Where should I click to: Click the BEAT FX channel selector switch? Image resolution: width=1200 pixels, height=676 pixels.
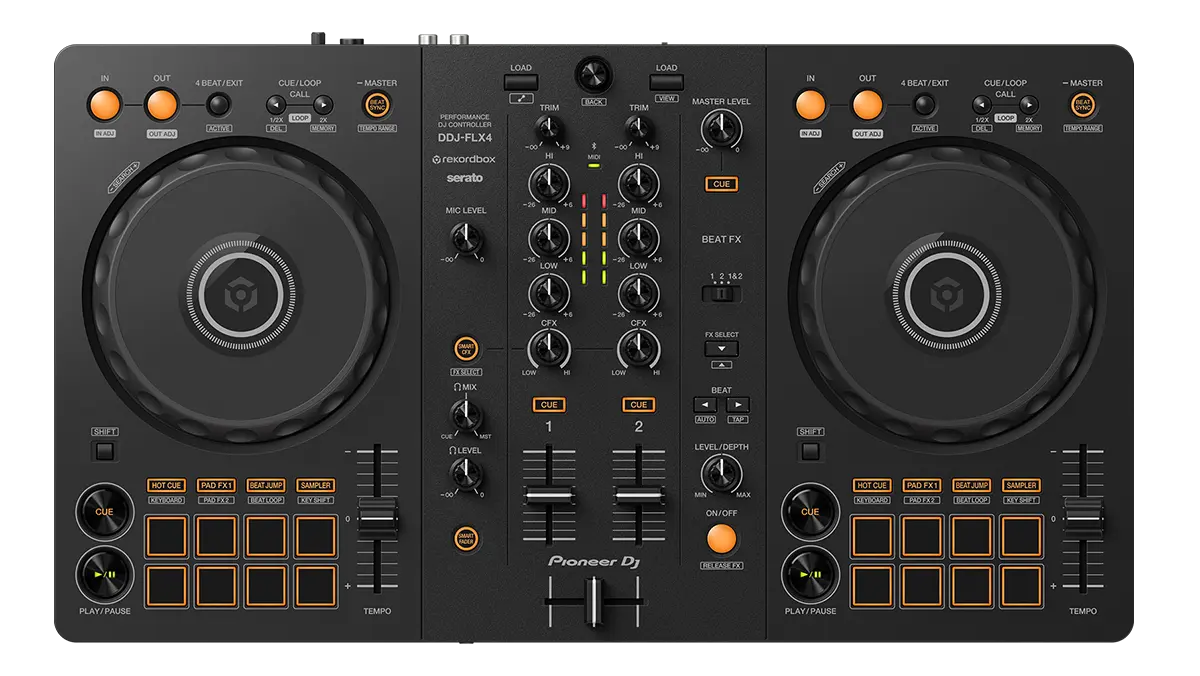coord(721,295)
